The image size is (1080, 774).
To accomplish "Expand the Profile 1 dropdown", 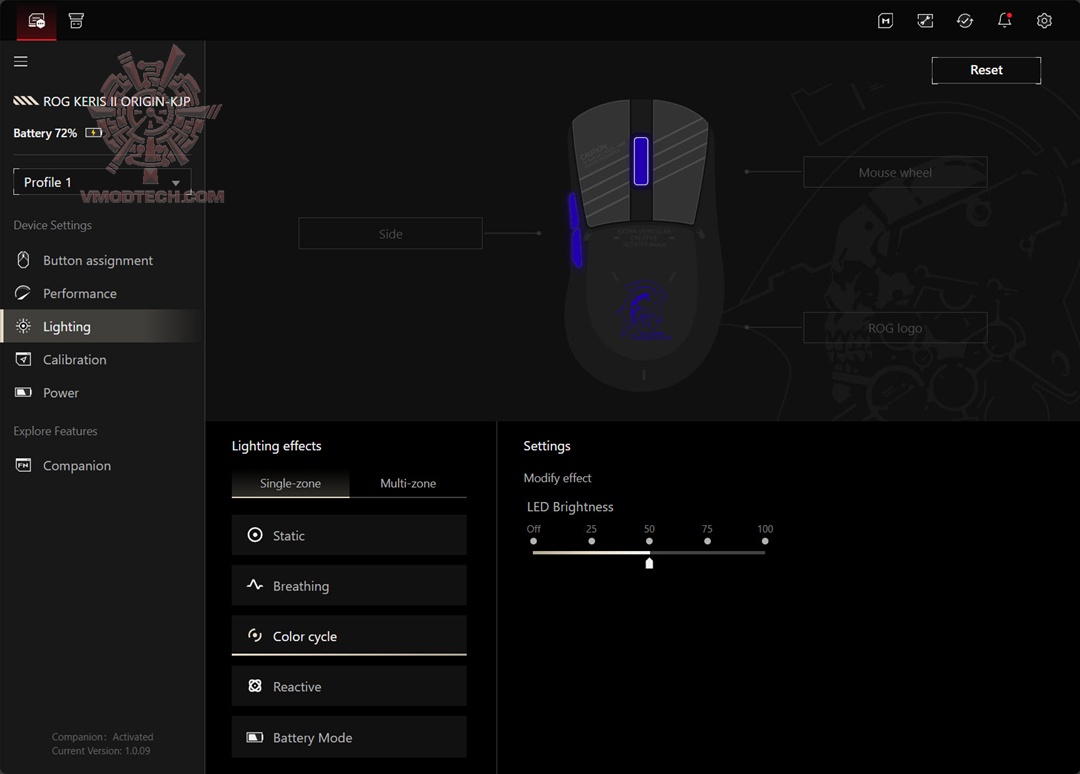I will [102, 182].
